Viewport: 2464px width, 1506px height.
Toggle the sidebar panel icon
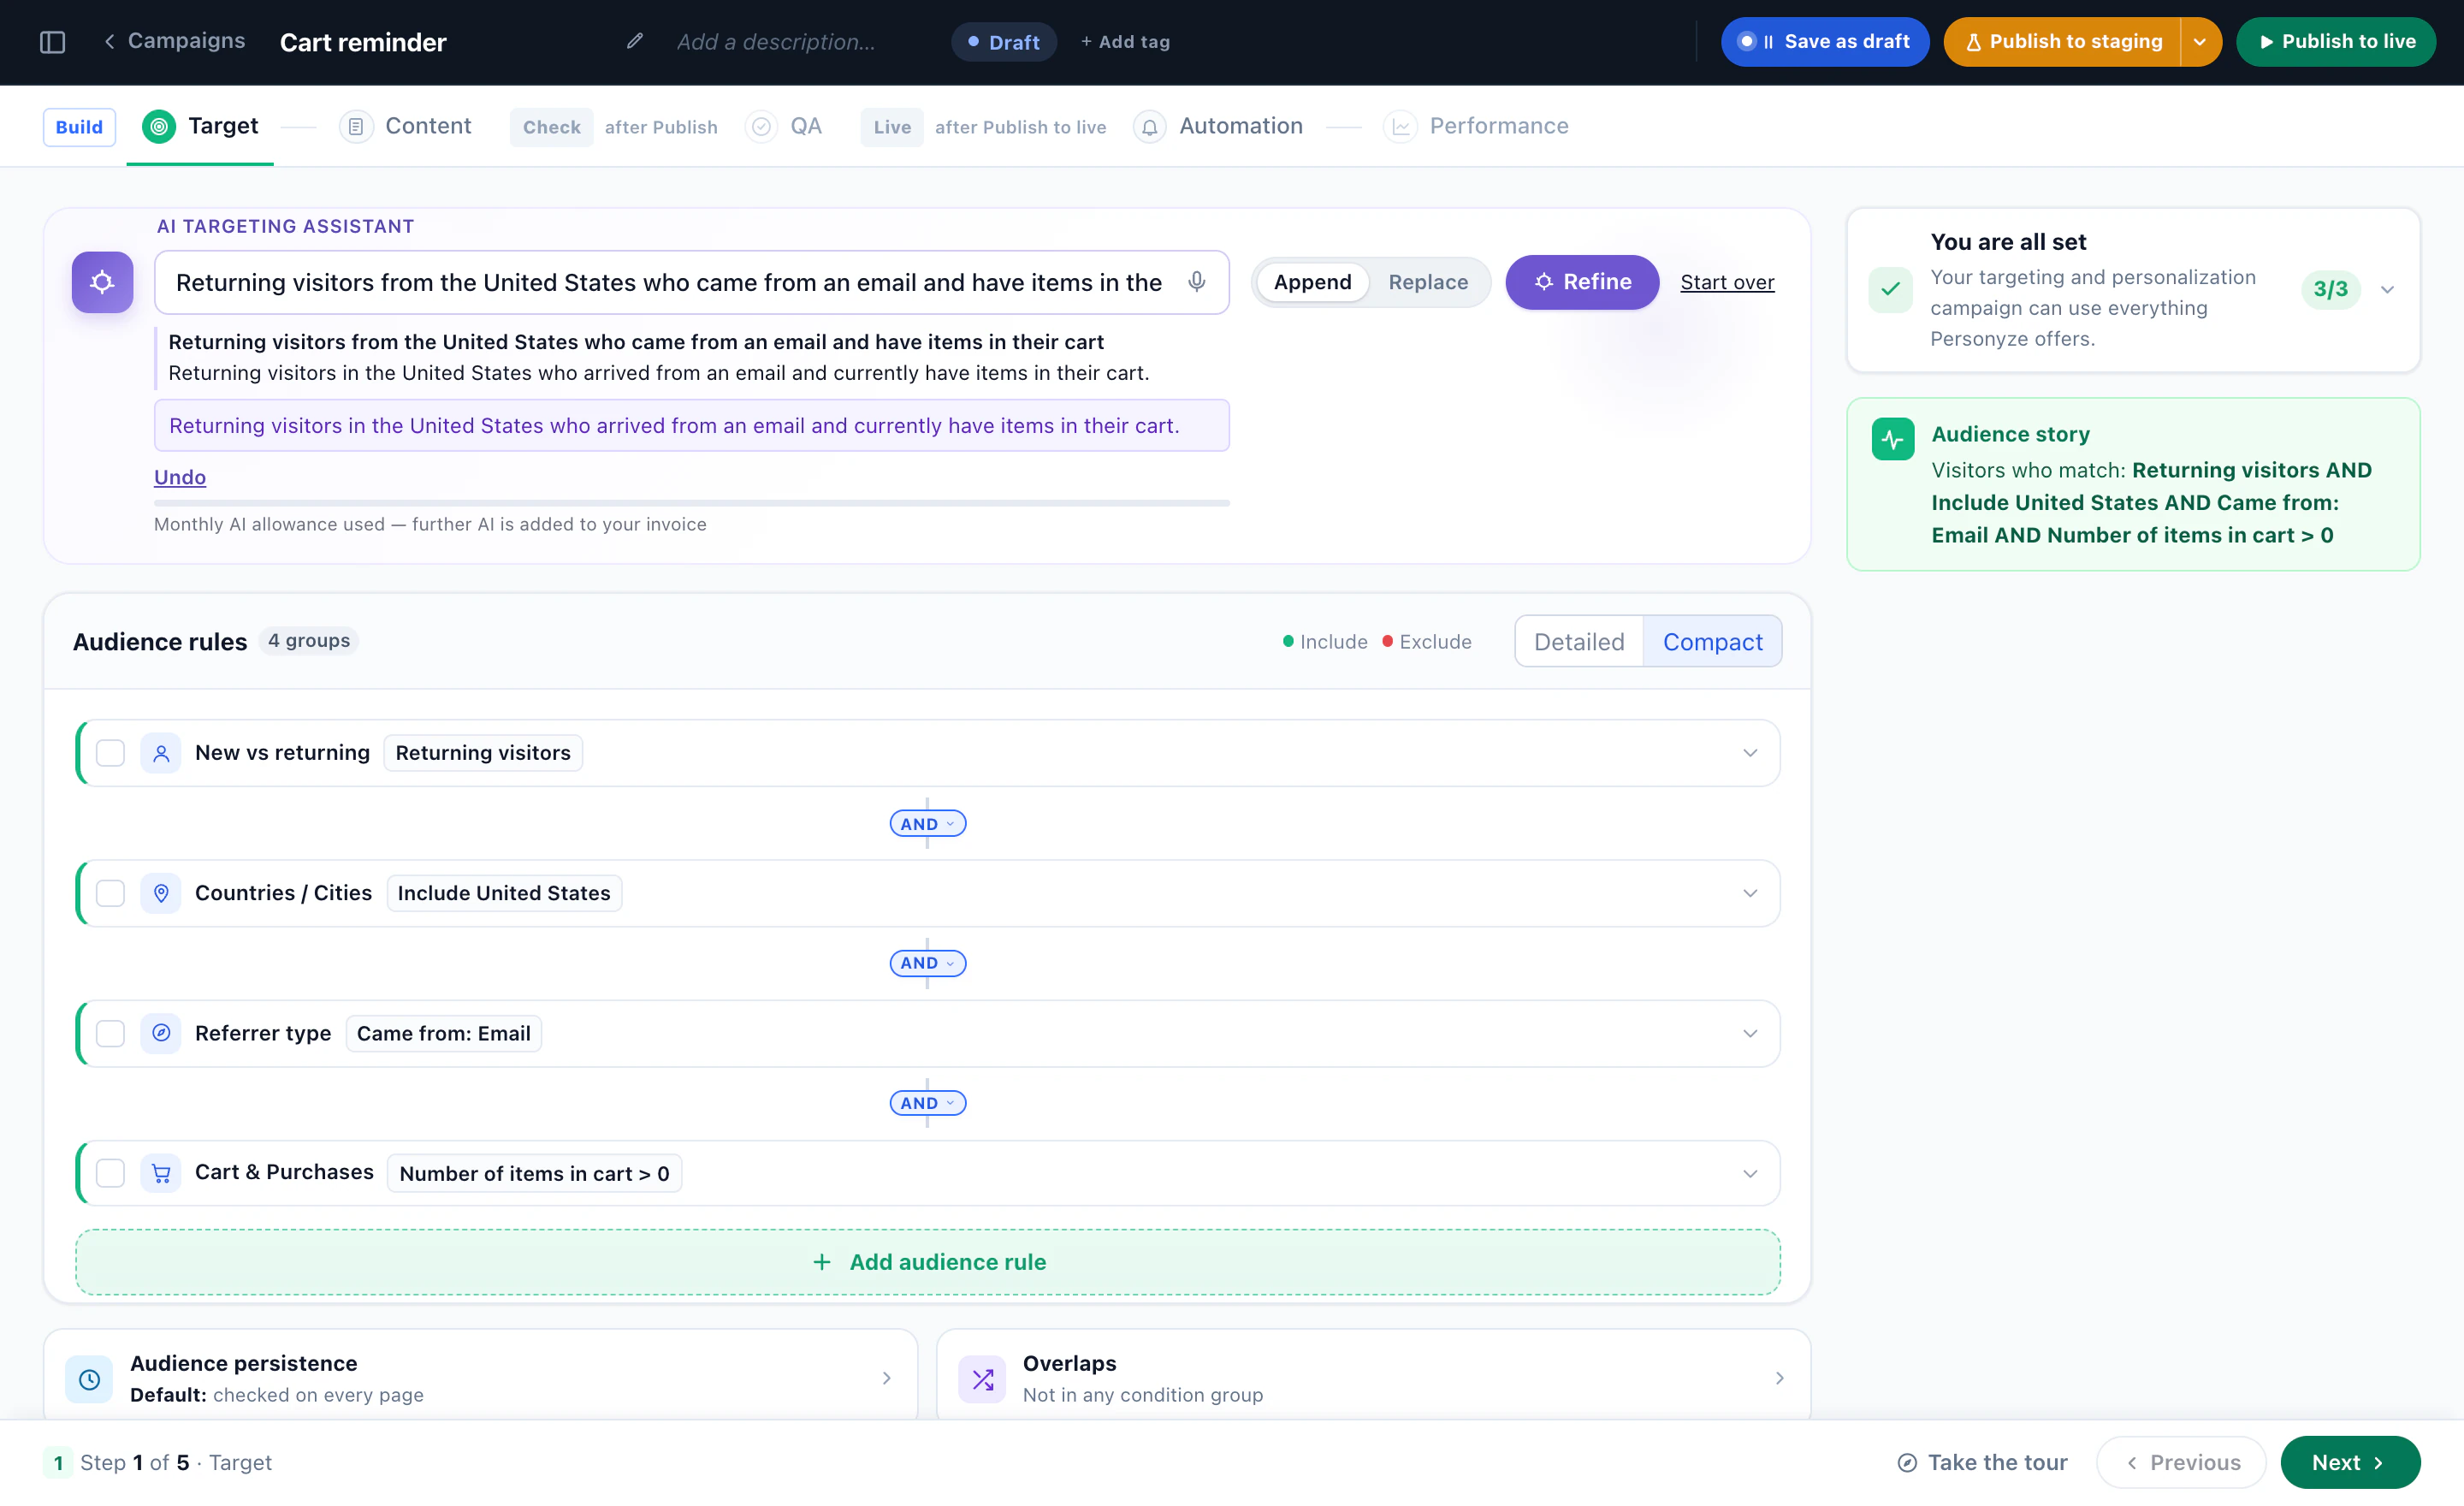click(x=52, y=42)
